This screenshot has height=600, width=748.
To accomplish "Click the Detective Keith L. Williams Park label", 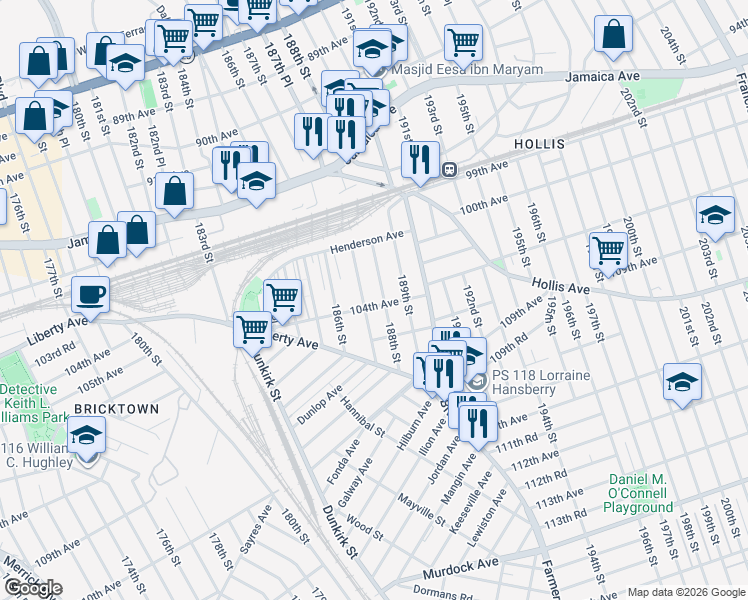I will [x=35, y=403].
